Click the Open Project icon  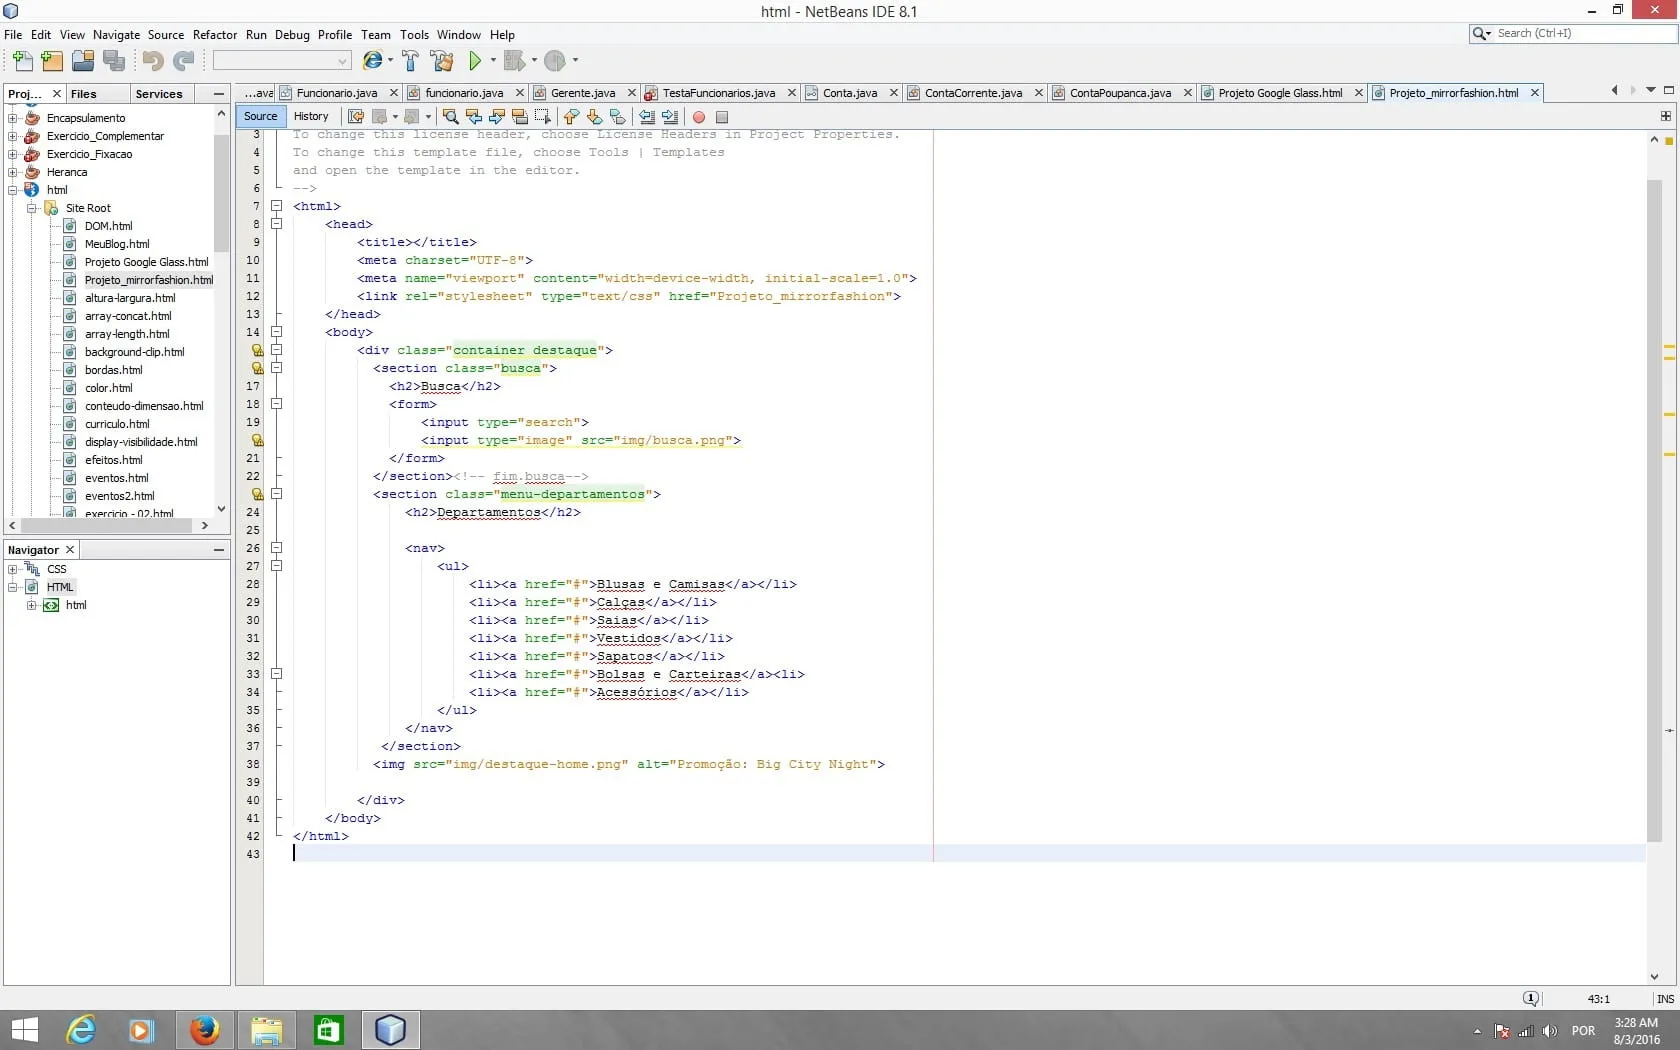click(83, 61)
